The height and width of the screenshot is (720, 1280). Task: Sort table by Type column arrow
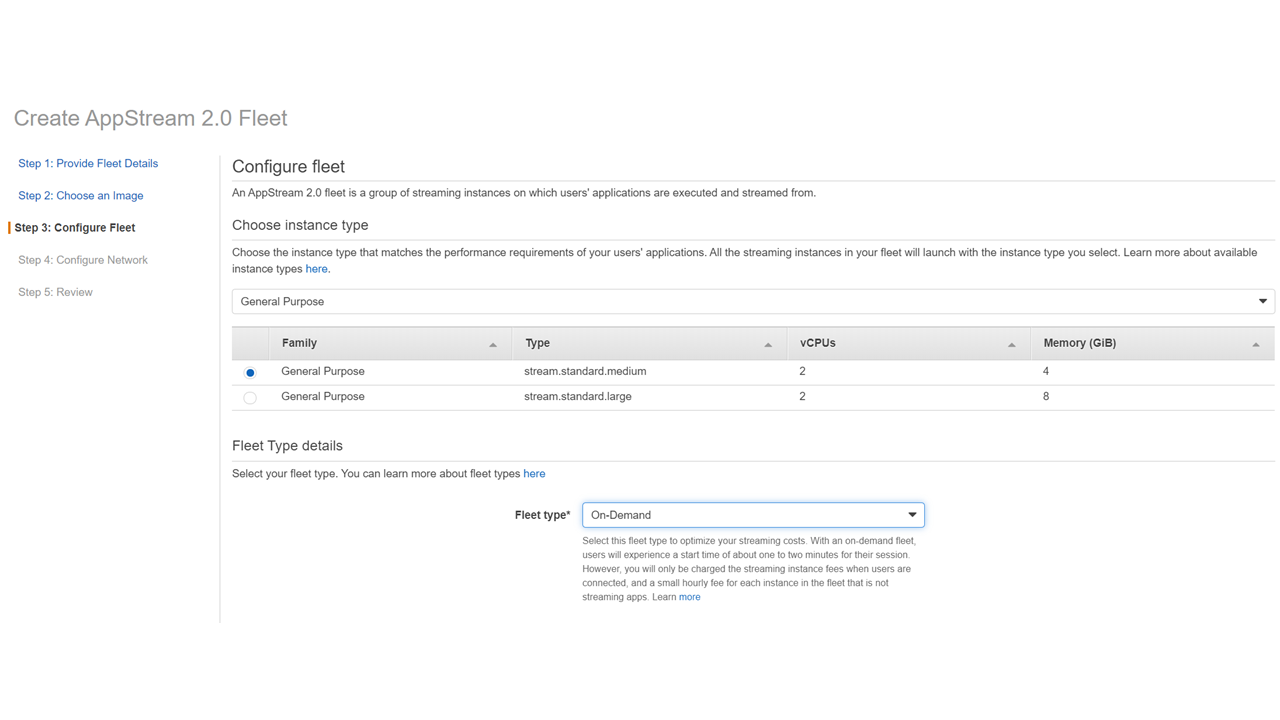click(768, 345)
